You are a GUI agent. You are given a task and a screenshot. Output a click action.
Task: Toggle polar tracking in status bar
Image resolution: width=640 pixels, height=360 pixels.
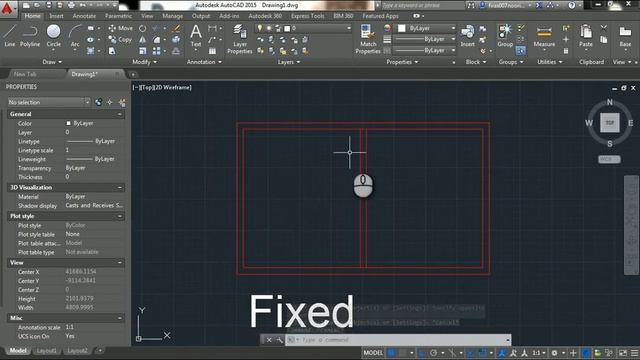click(433, 353)
